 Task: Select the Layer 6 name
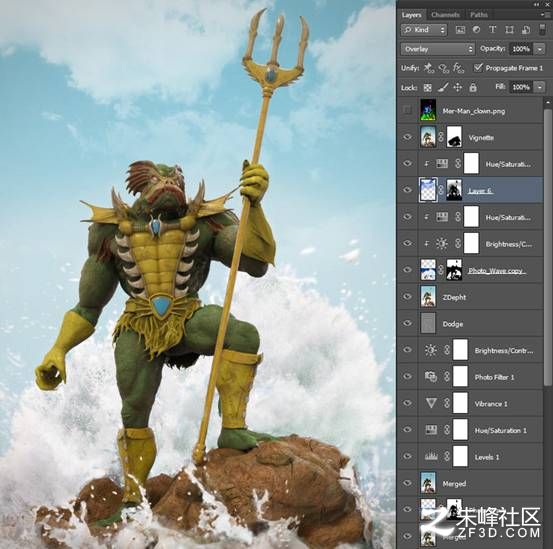(480, 191)
